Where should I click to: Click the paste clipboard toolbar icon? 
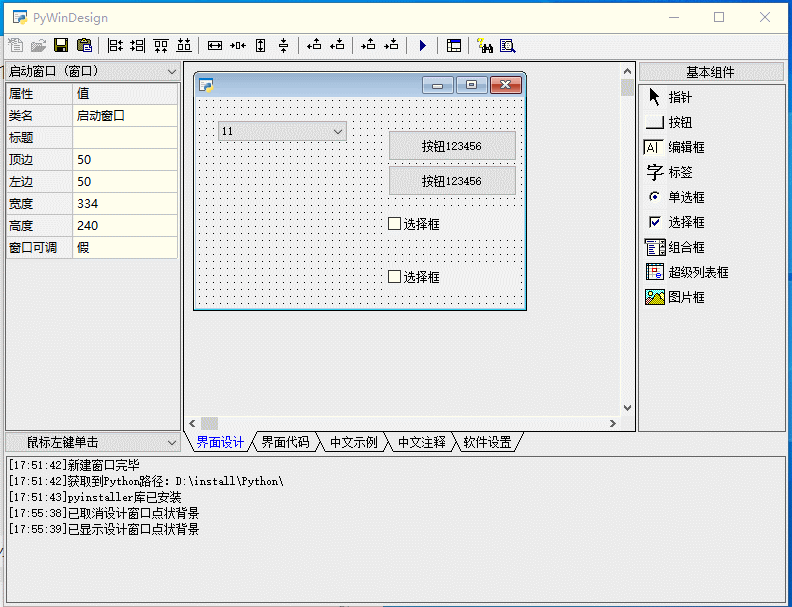[84, 45]
